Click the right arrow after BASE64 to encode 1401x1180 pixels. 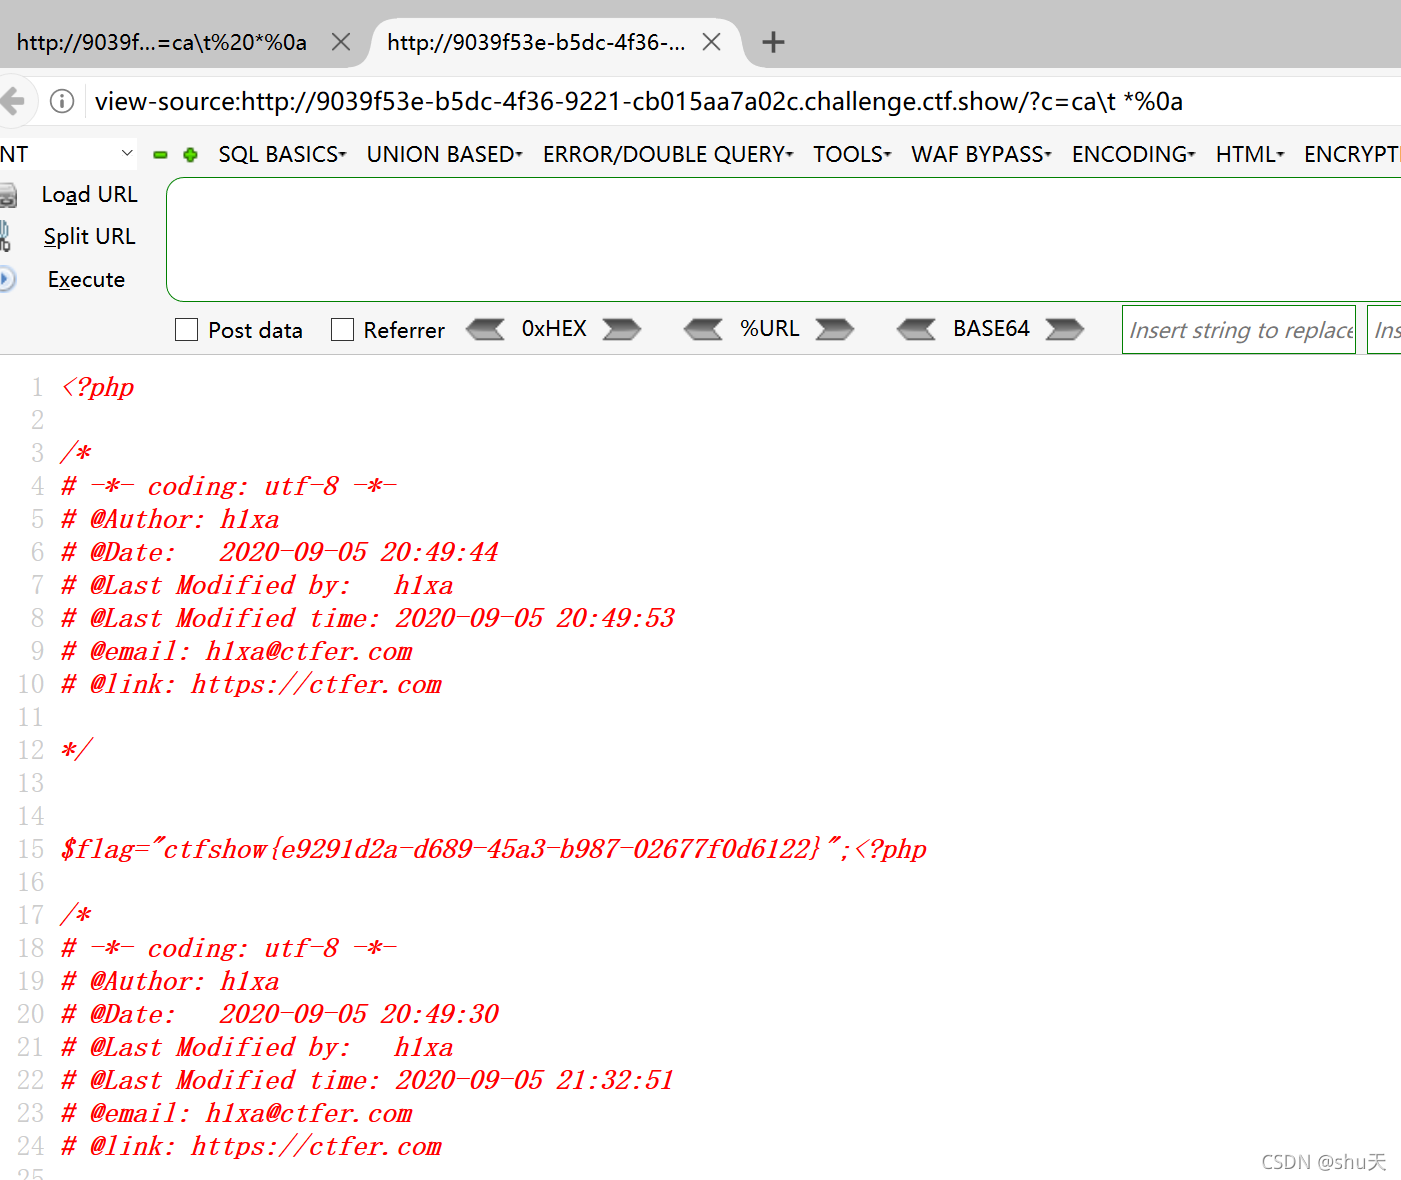(1065, 329)
